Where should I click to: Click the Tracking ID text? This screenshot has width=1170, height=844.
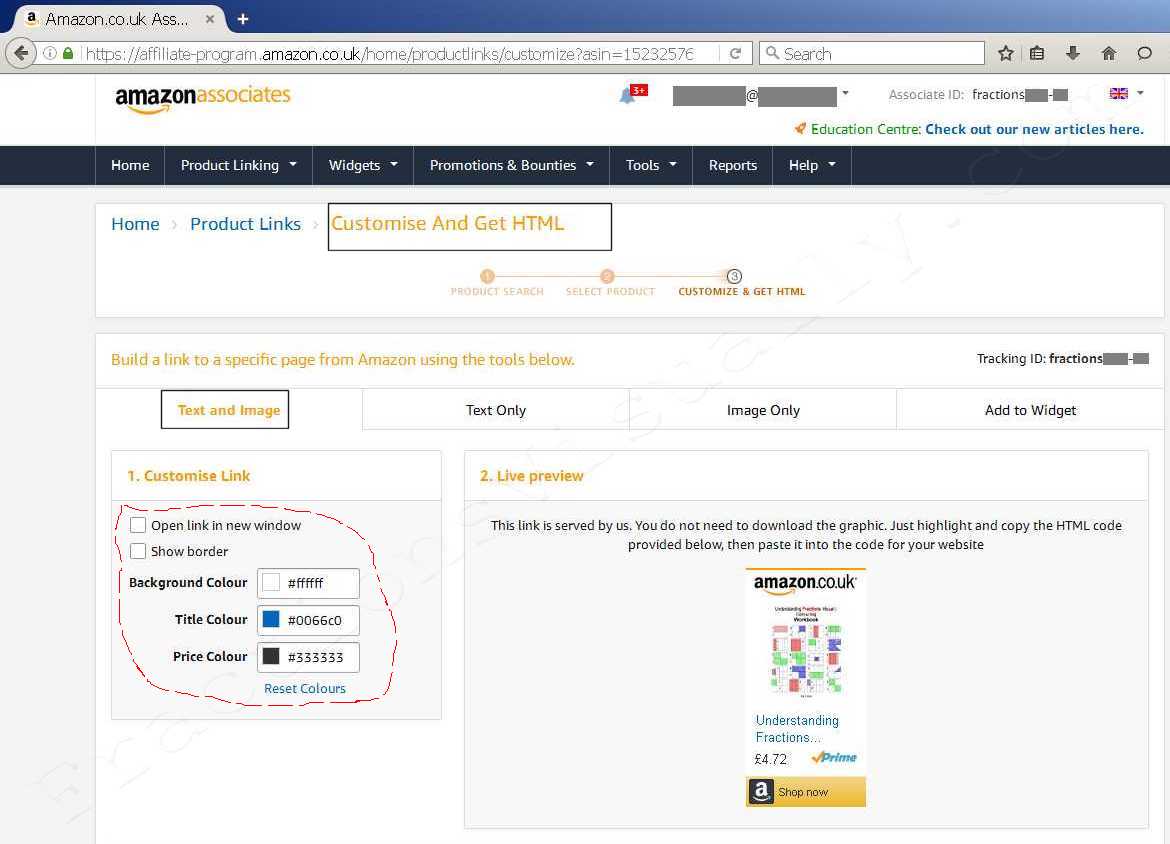point(1063,359)
